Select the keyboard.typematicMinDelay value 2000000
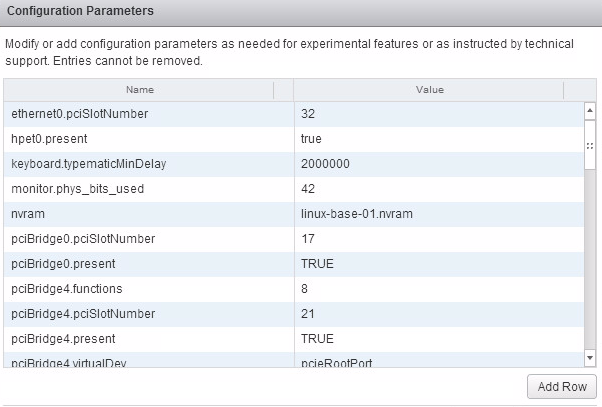Viewport: 602px width, 407px height. coord(325,164)
